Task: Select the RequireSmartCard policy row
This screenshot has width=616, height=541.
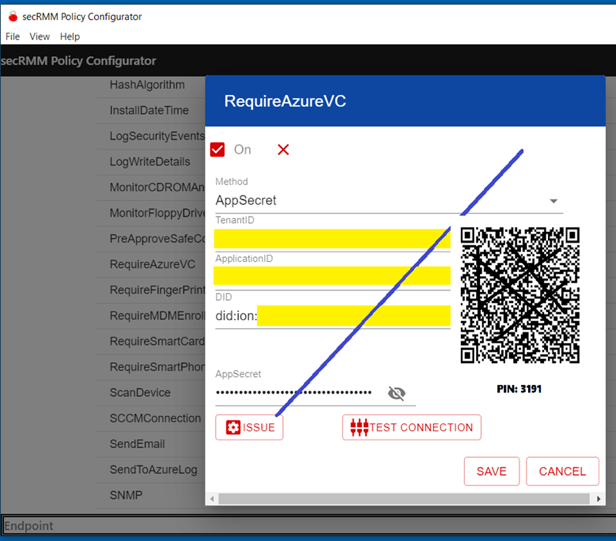Action: coord(151,341)
